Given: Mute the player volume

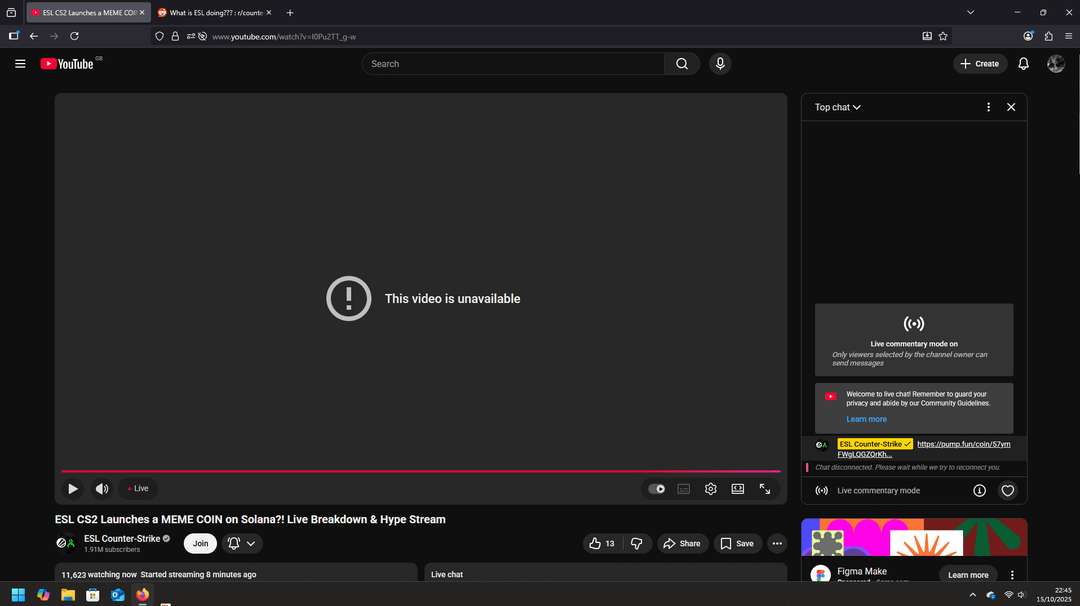Looking at the screenshot, I should point(102,488).
